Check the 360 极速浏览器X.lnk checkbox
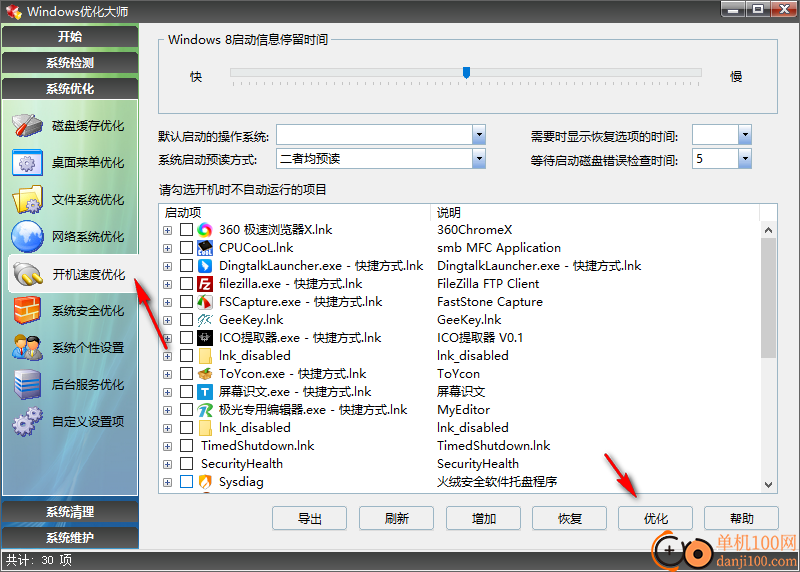The width and height of the screenshot is (800, 572). click(x=187, y=230)
